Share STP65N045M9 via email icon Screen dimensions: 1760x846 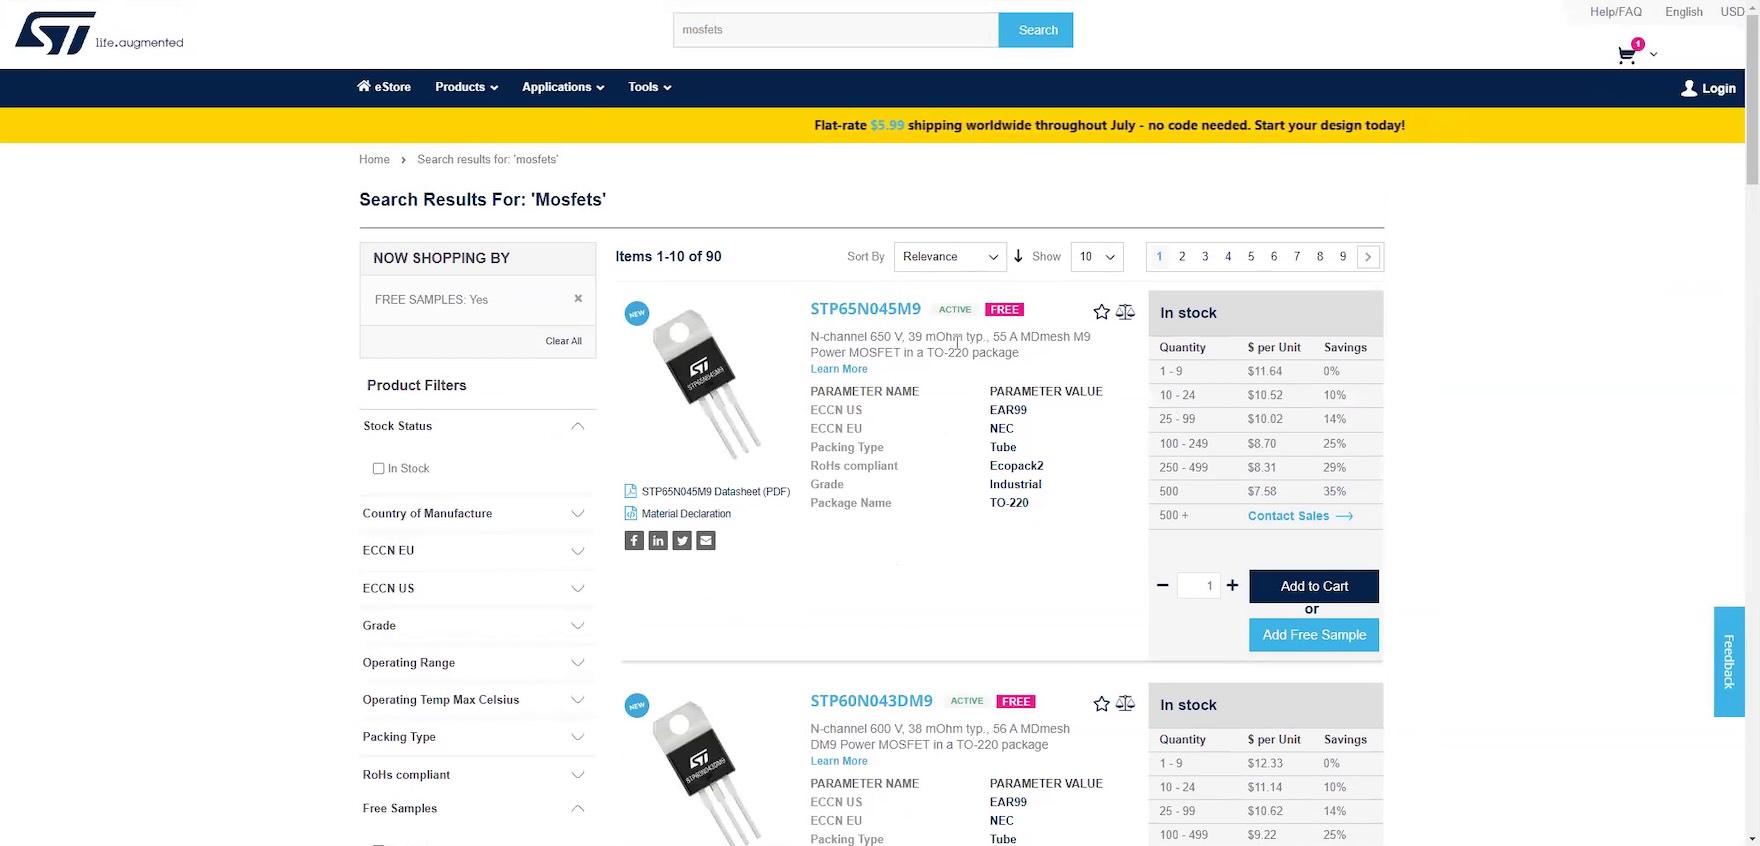706,541
